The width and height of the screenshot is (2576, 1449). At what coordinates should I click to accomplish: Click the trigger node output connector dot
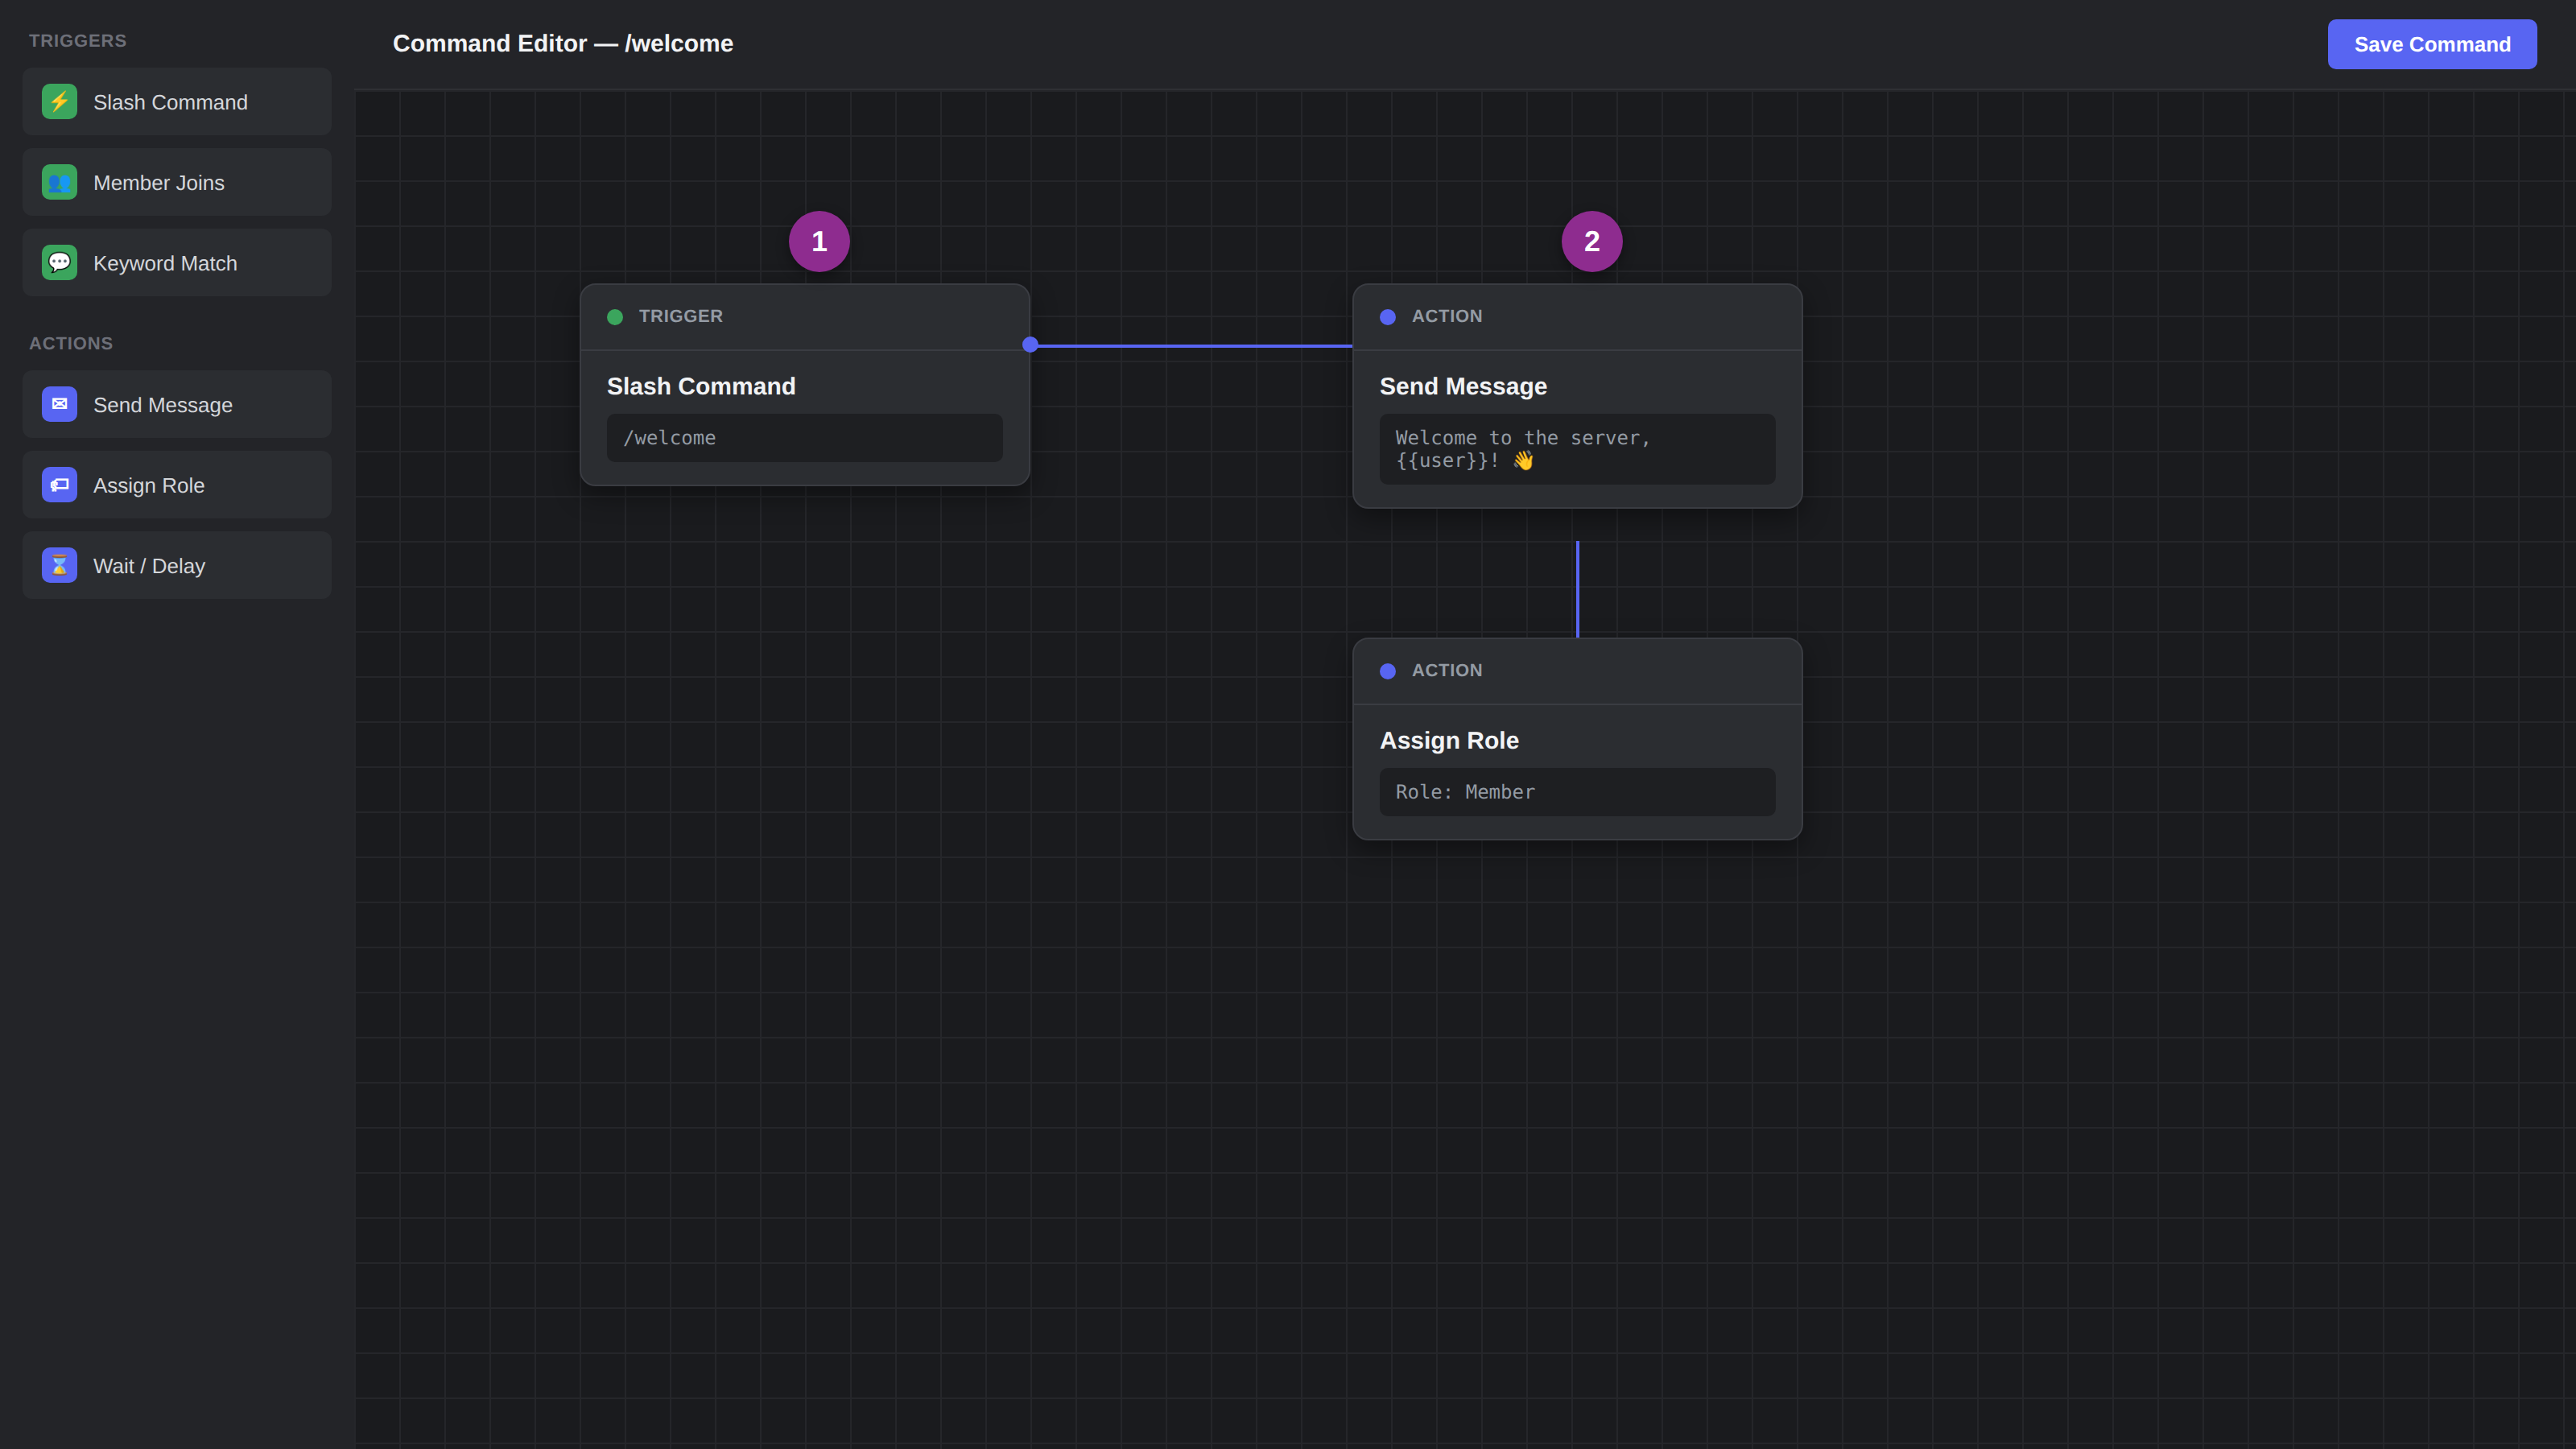pyautogui.click(x=1030, y=345)
